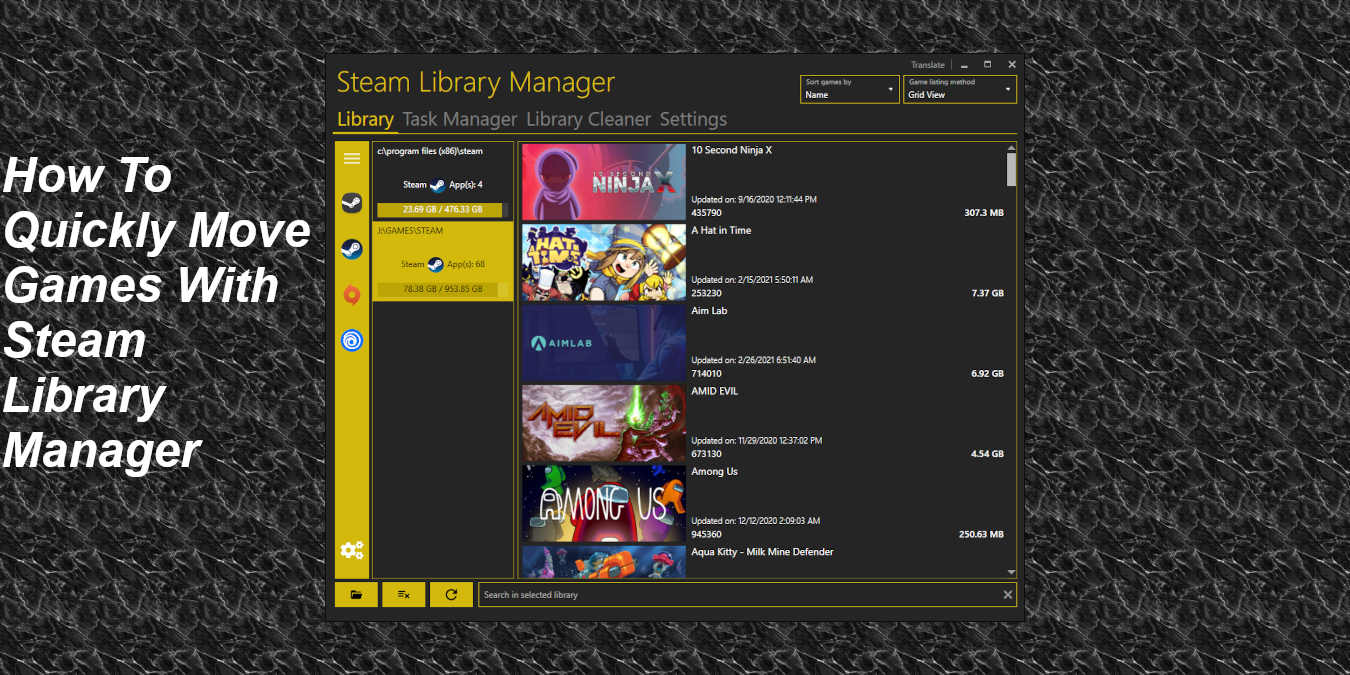1350x675 pixels.
Task: Open the hamburger menu in the sidebar
Action: [352, 157]
